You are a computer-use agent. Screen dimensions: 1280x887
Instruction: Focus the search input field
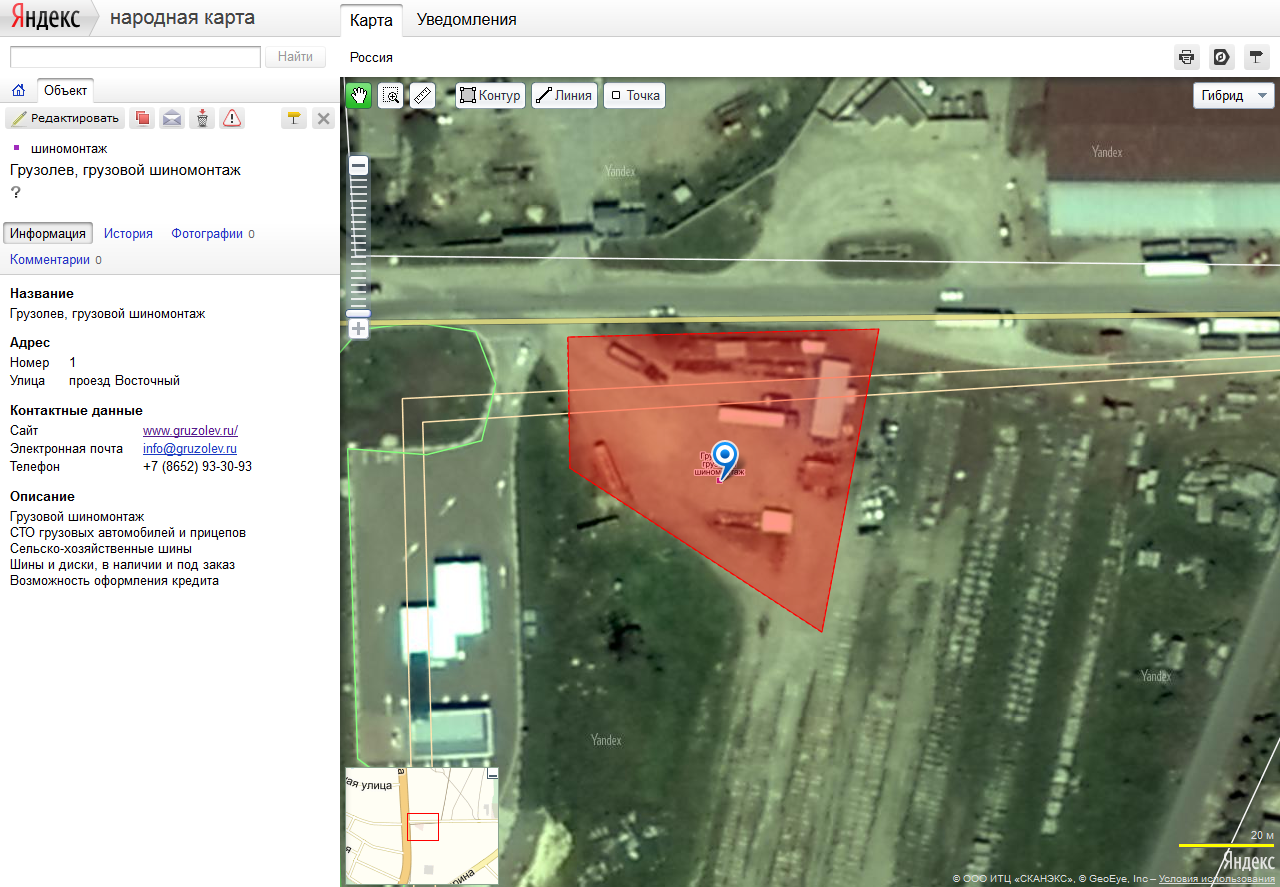click(x=135, y=57)
